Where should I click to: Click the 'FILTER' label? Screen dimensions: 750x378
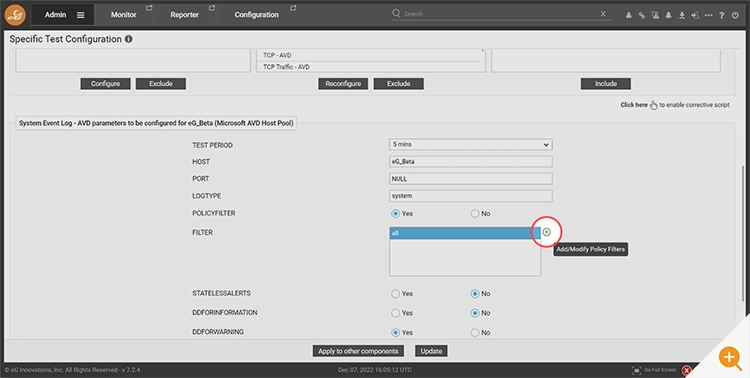[x=202, y=233]
